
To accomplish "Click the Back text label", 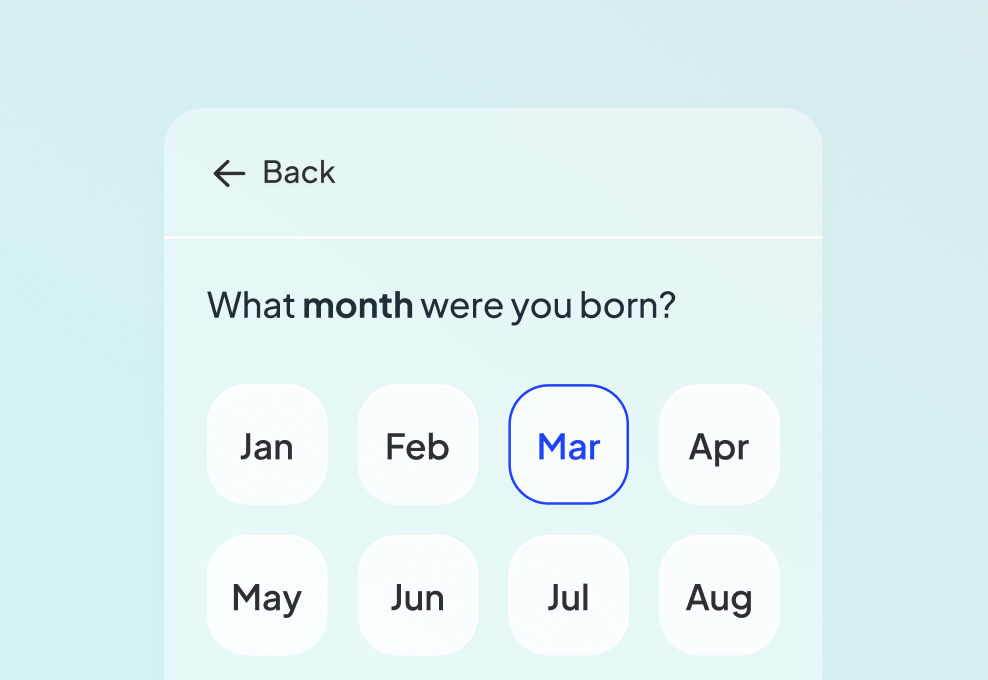I will click(298, 173).
